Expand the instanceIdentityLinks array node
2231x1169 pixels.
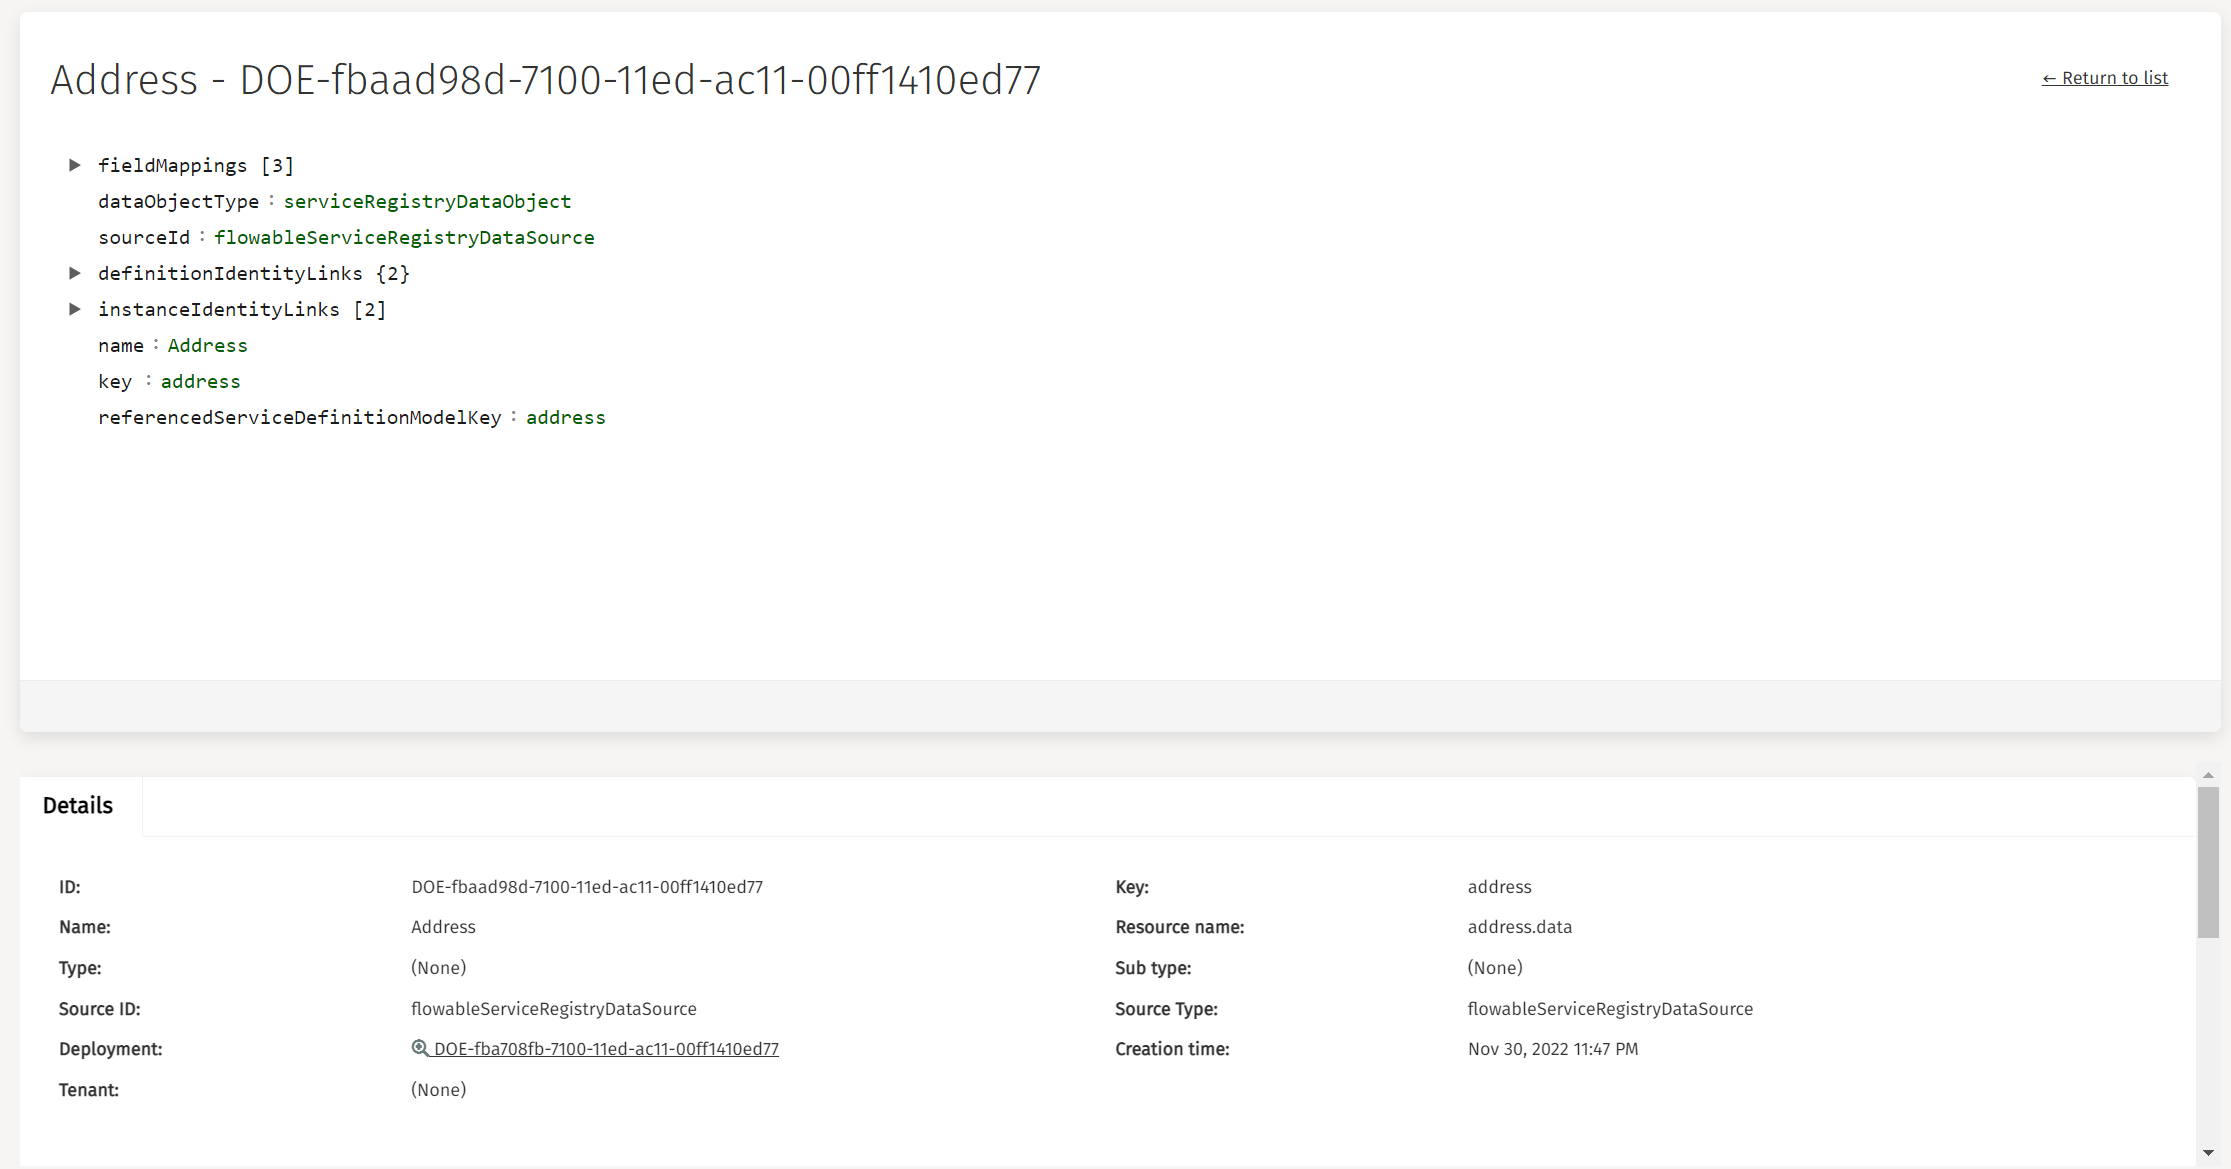[75, 309]
